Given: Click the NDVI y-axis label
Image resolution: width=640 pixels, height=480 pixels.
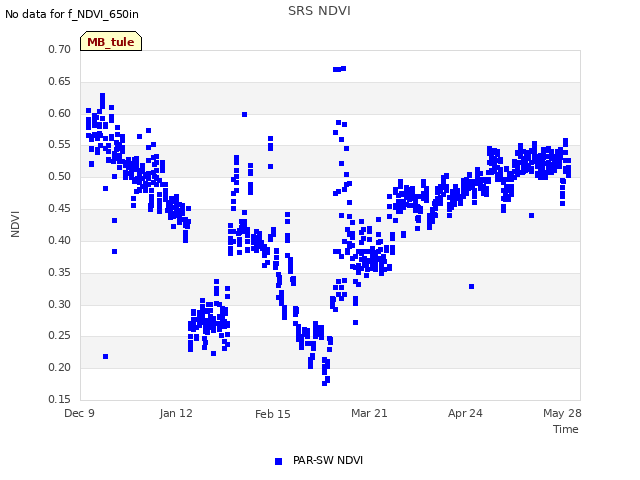Looking at the screenshot, I should [15, 224].
